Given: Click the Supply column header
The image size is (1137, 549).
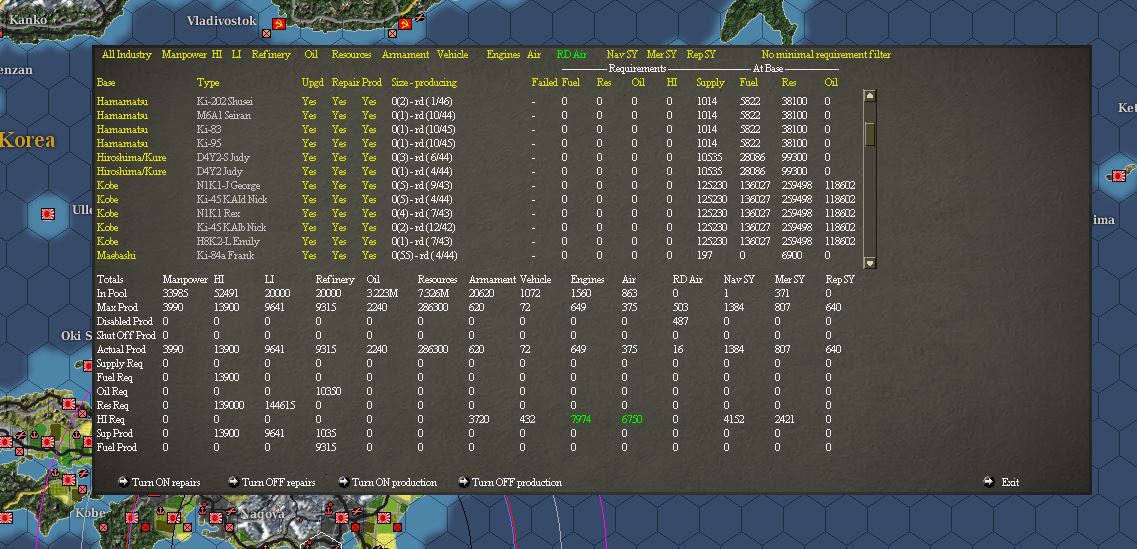Looking at the screenshot, I should [711, 83].
